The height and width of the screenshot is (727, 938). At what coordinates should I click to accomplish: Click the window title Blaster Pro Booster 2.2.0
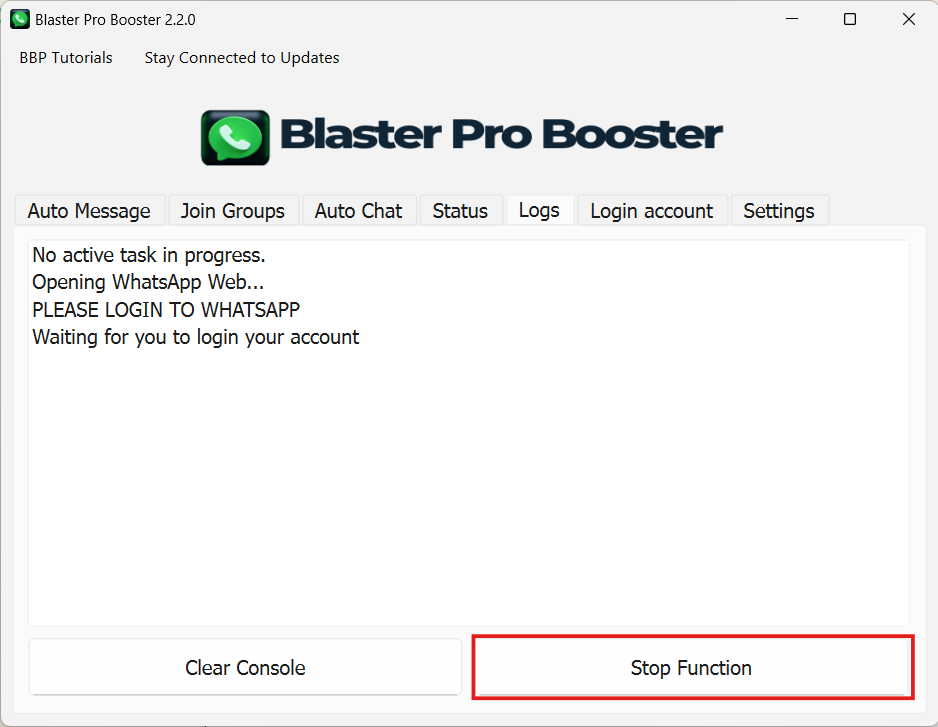point(115,20)
